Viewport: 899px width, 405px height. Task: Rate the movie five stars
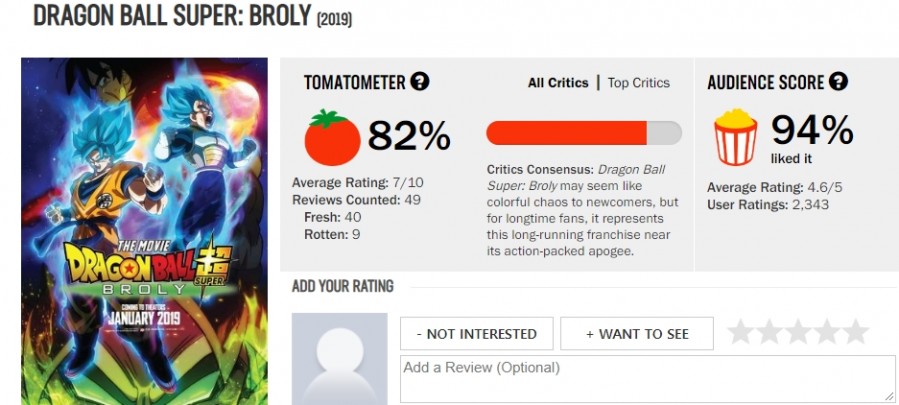[x=856, y=333]
